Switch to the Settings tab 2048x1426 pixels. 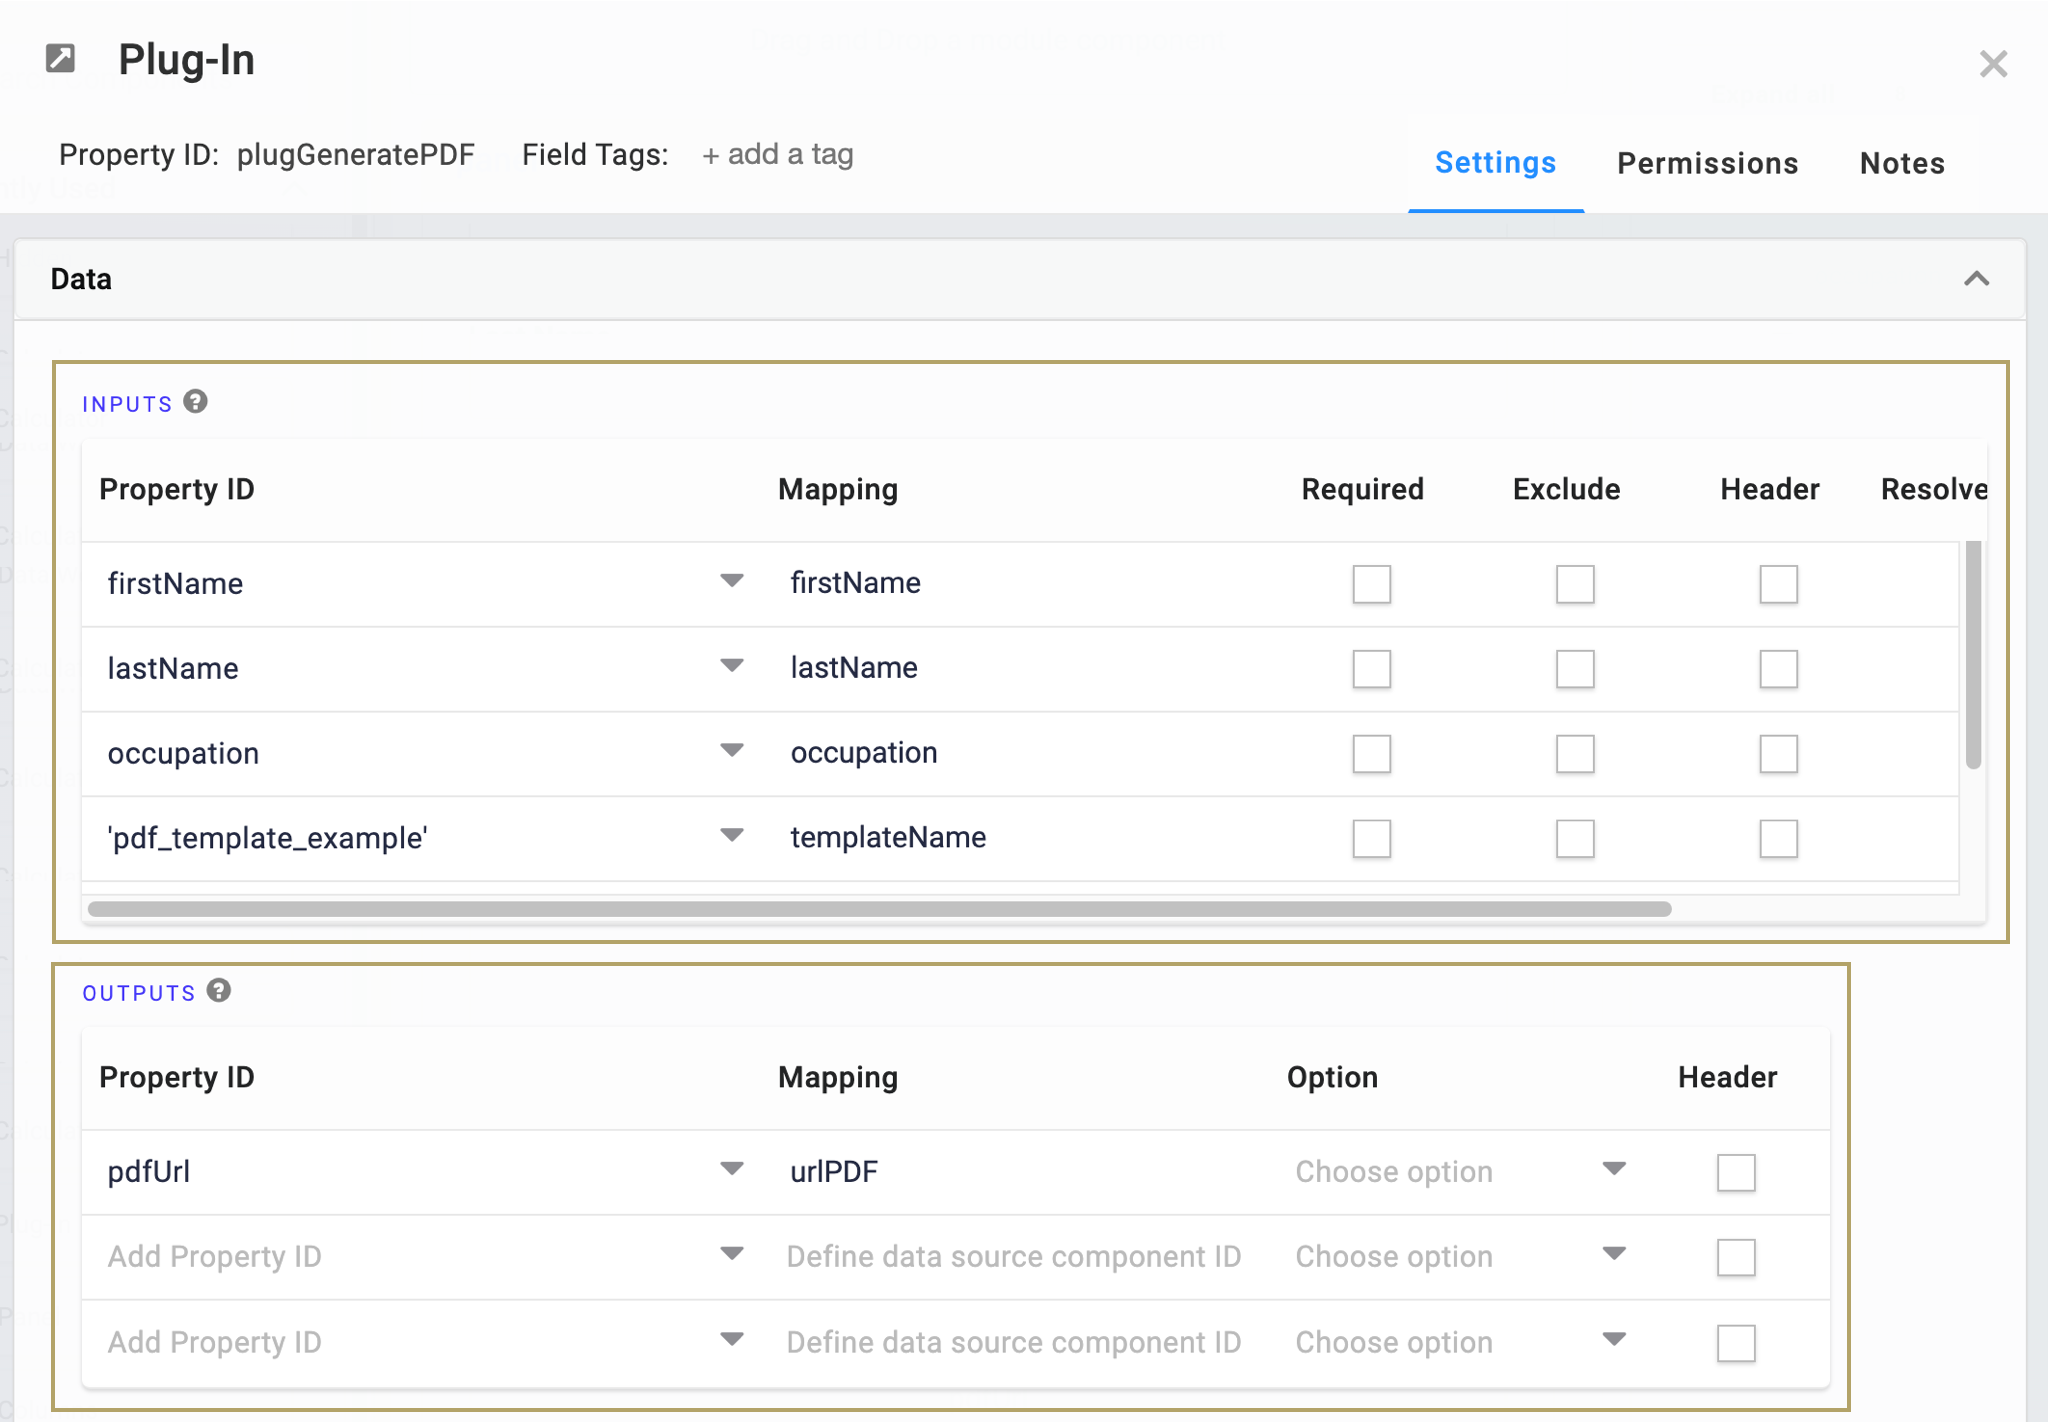coord(1495,163)
